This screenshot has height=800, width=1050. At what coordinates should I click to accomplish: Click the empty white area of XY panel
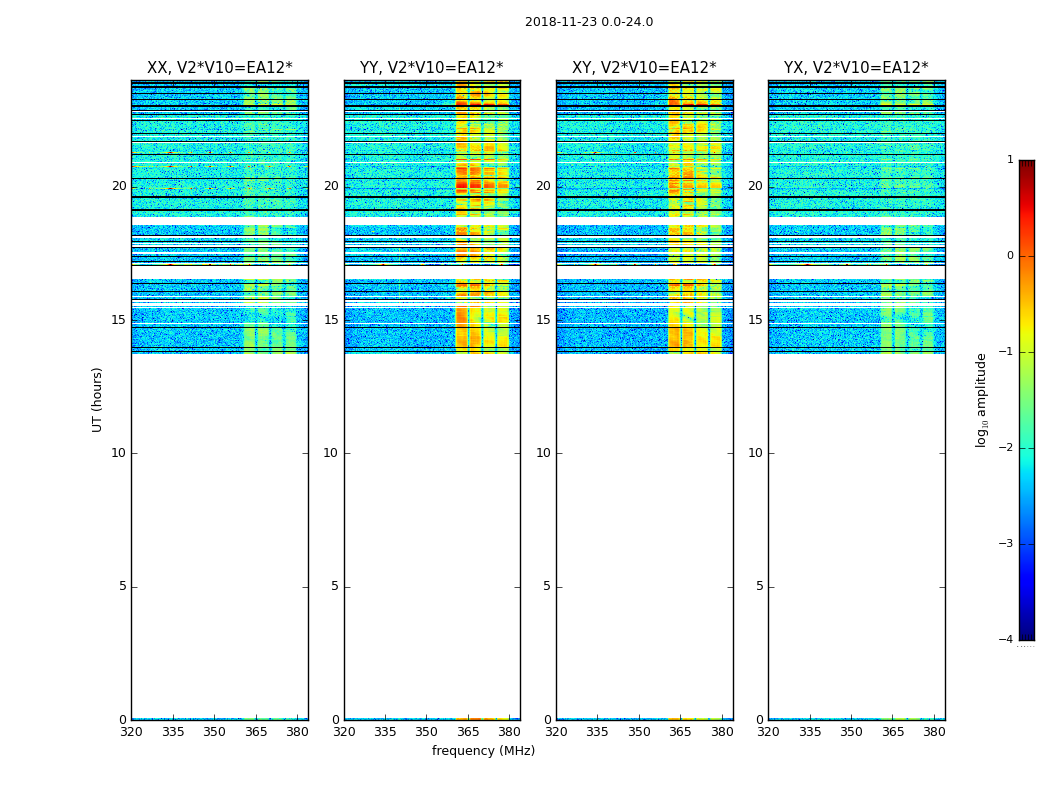coord(644,536)
